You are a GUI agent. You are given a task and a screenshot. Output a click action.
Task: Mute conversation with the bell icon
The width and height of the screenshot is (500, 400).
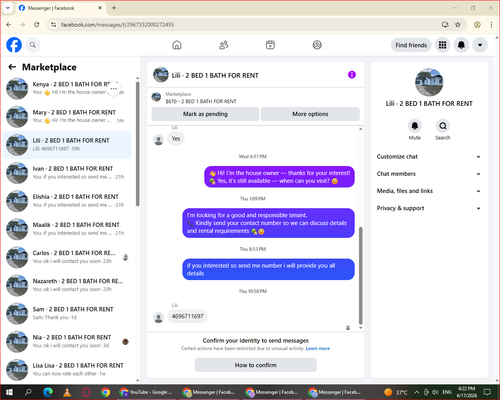pos(415,126)
